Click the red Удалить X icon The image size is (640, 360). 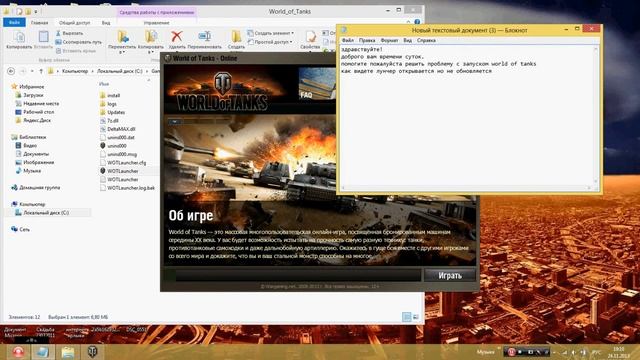[x=177, y=36]
